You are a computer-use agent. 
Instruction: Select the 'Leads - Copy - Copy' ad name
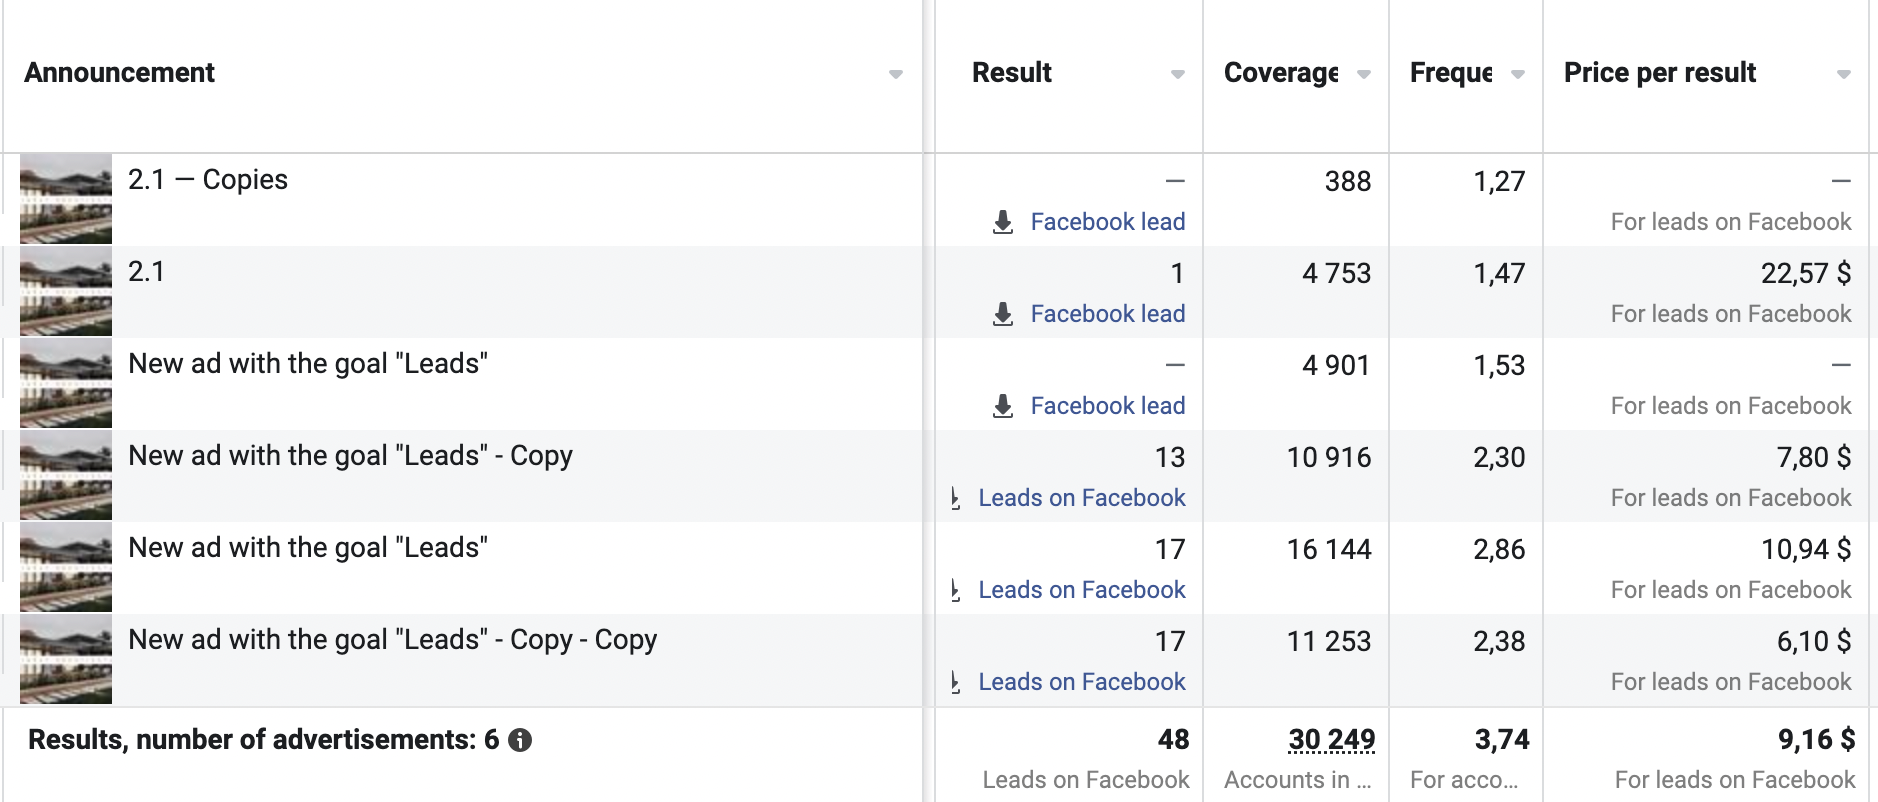pos(392,640)
